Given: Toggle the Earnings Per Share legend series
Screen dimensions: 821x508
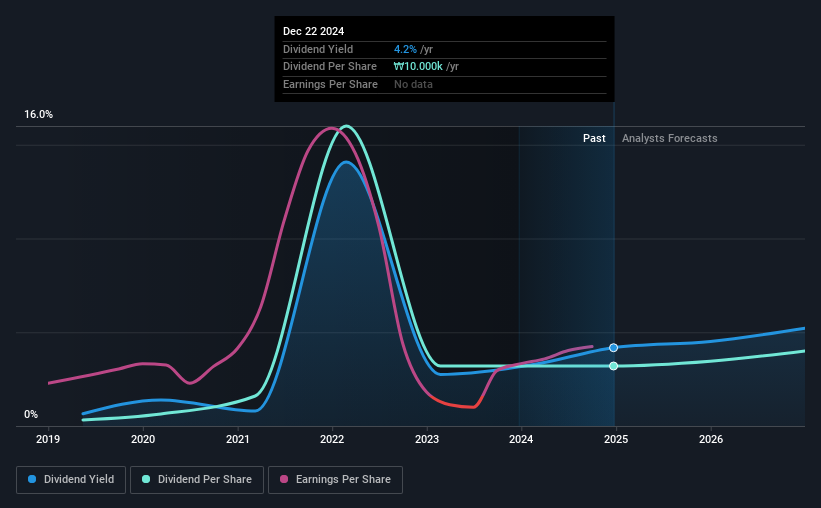Looking at the screenshot, I should (x=335, y=480).
